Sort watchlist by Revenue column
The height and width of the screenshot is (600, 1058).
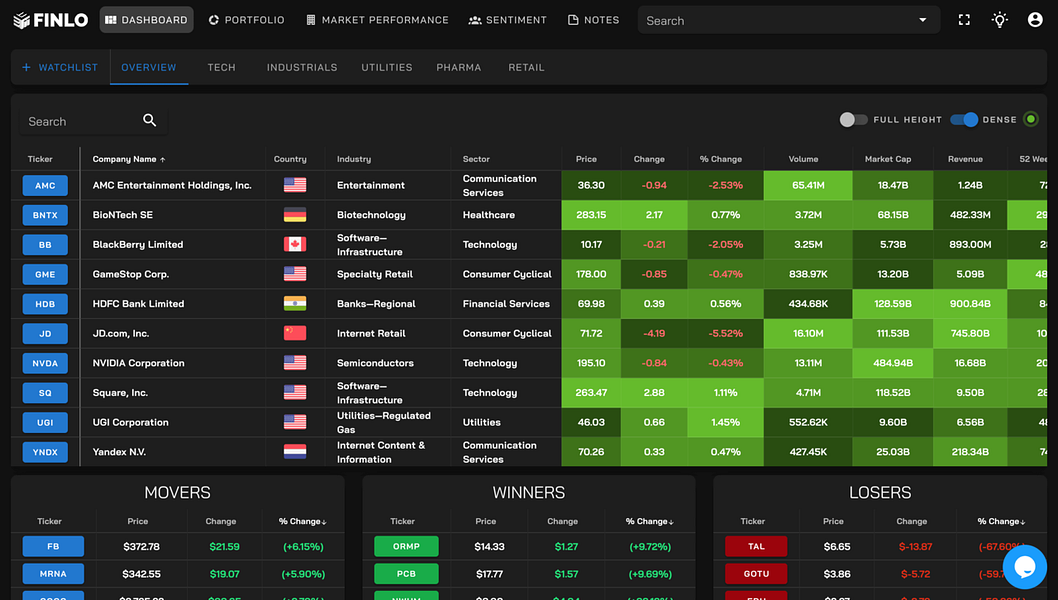pyautogui.click(x=965, y=159)
